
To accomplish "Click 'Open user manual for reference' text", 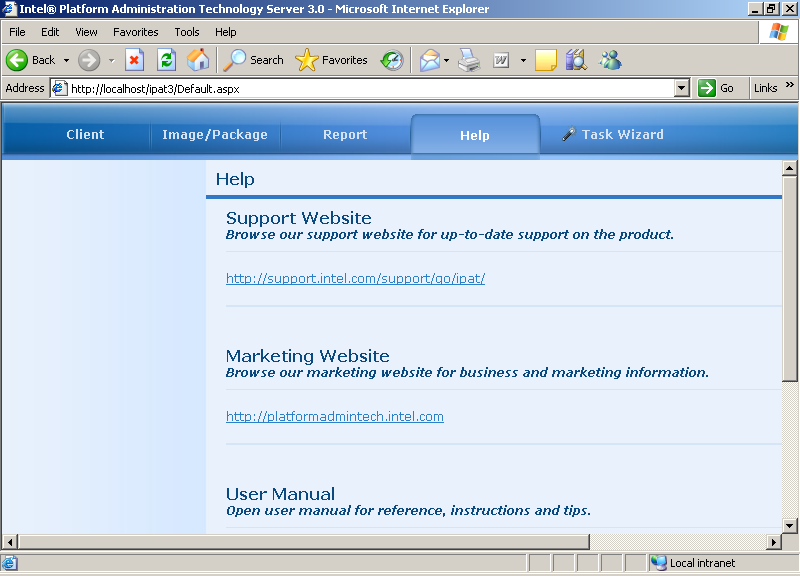I will (x=408, y=511).
